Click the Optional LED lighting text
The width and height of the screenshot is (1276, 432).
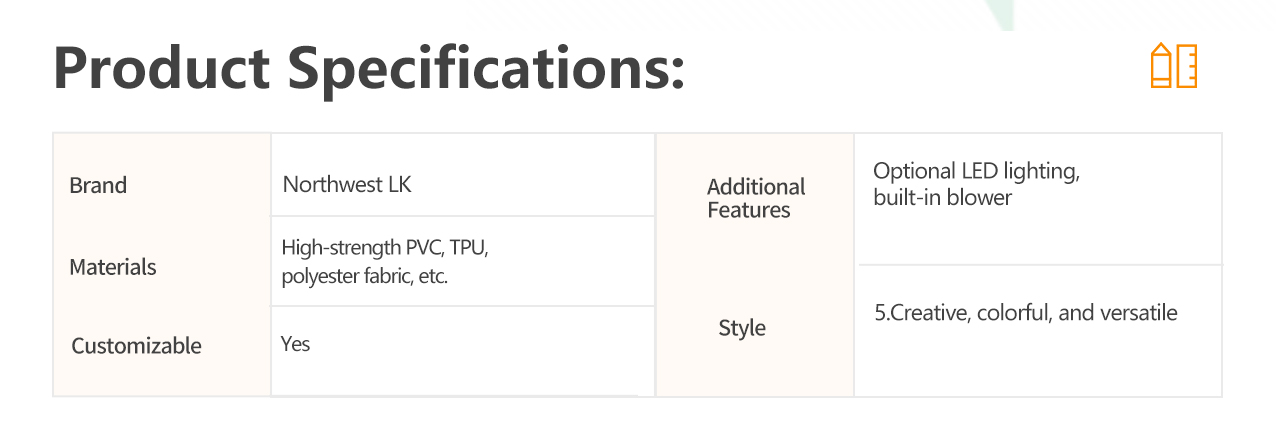(976, 171)
